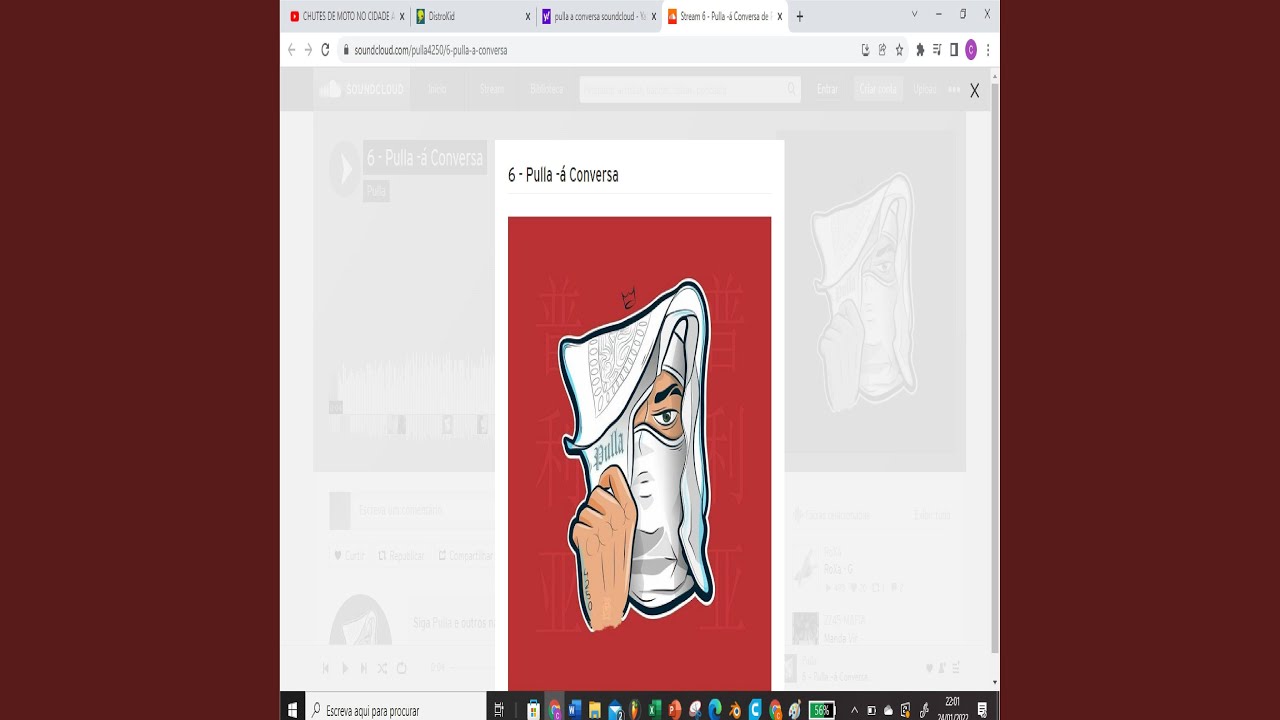Viewport: 1280px width, 720px height.
Task: Open File Explorer from the taskbar
Action: 595,710
